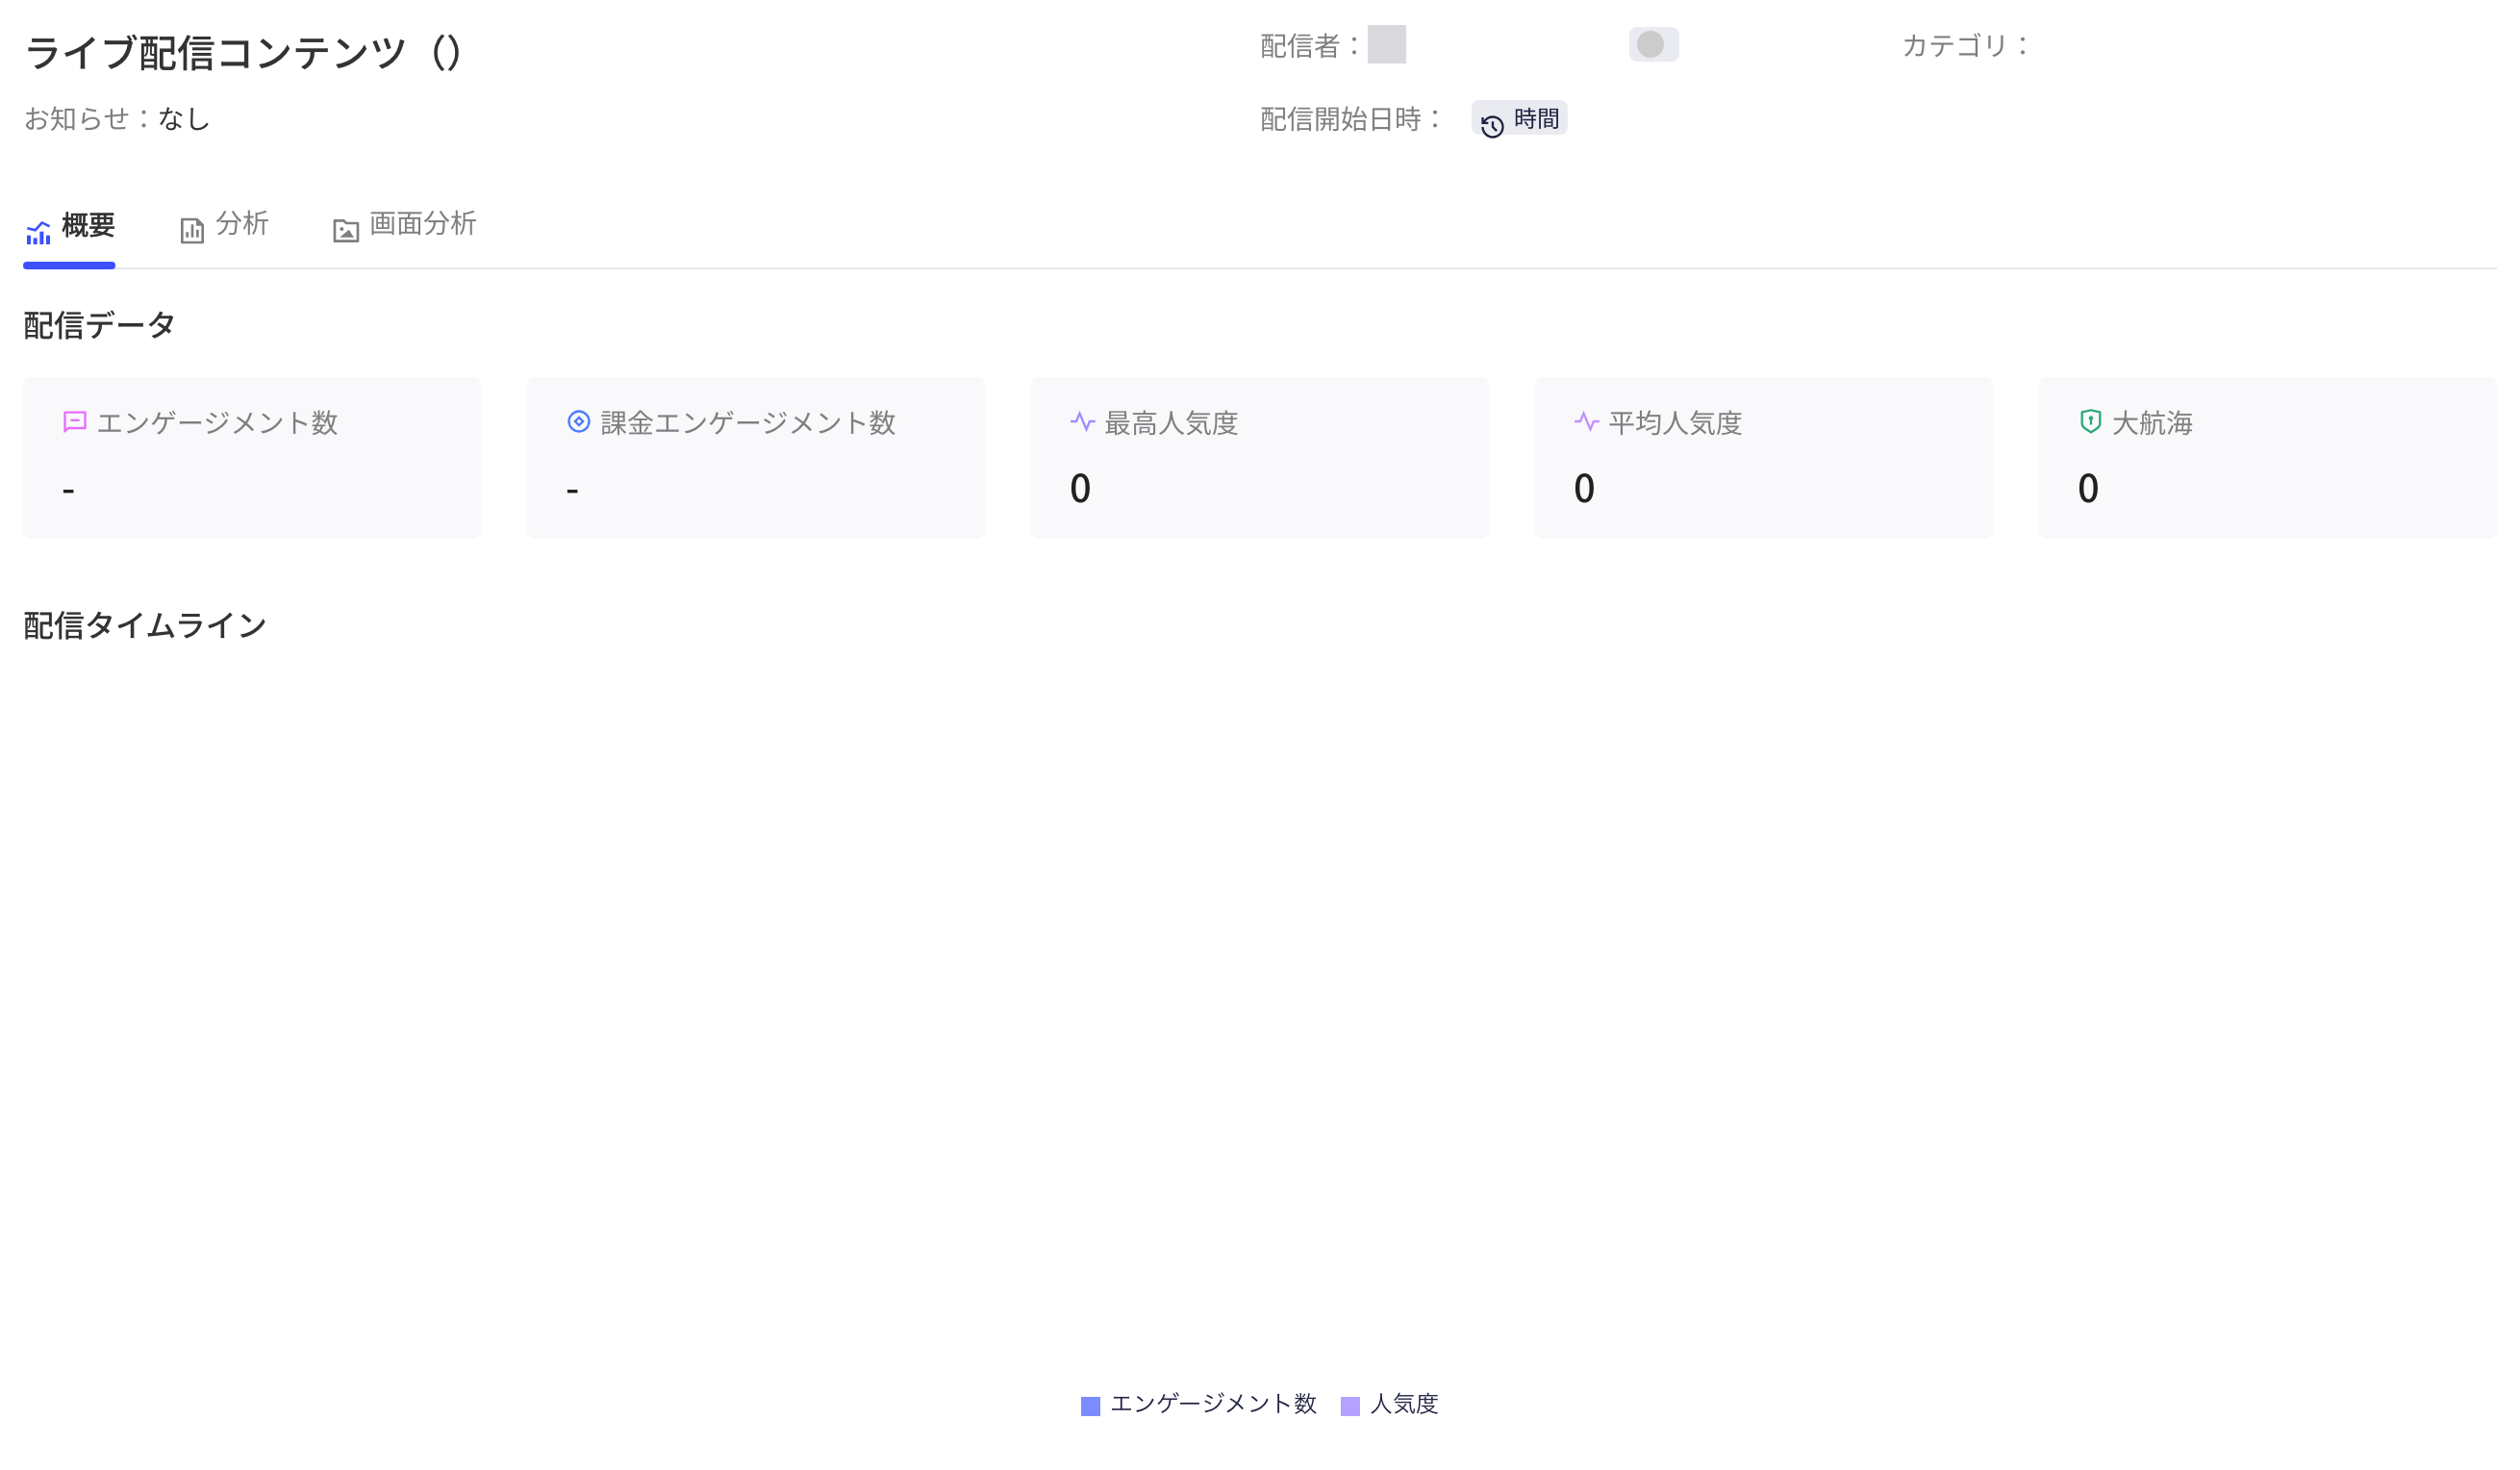This screenshot has height=1470, width=2520.
Task: Click the 配信者 label text
Action: coord(1310,46)
